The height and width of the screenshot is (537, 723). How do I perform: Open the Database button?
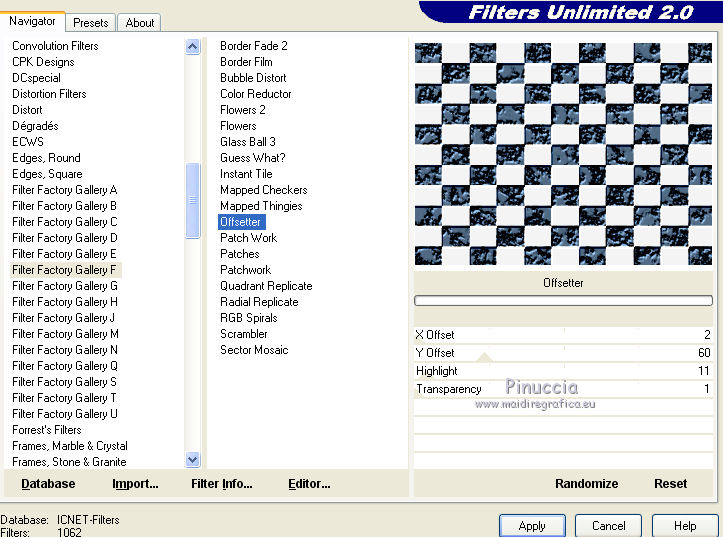[48, 484]
